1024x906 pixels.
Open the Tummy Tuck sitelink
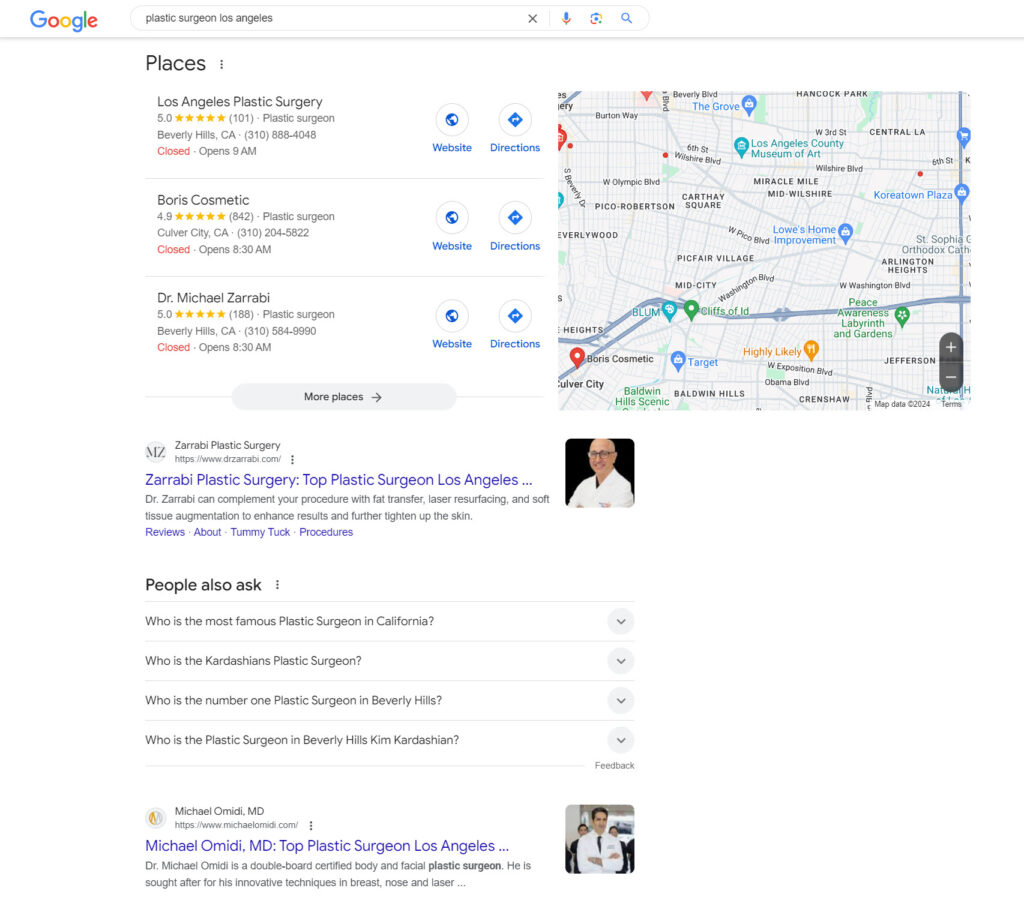pos(260,532)
